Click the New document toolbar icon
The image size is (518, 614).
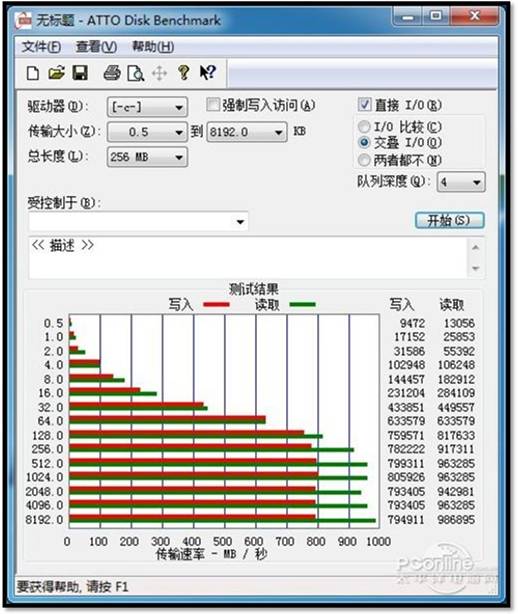pyautogui.click(x=33, y=73)
